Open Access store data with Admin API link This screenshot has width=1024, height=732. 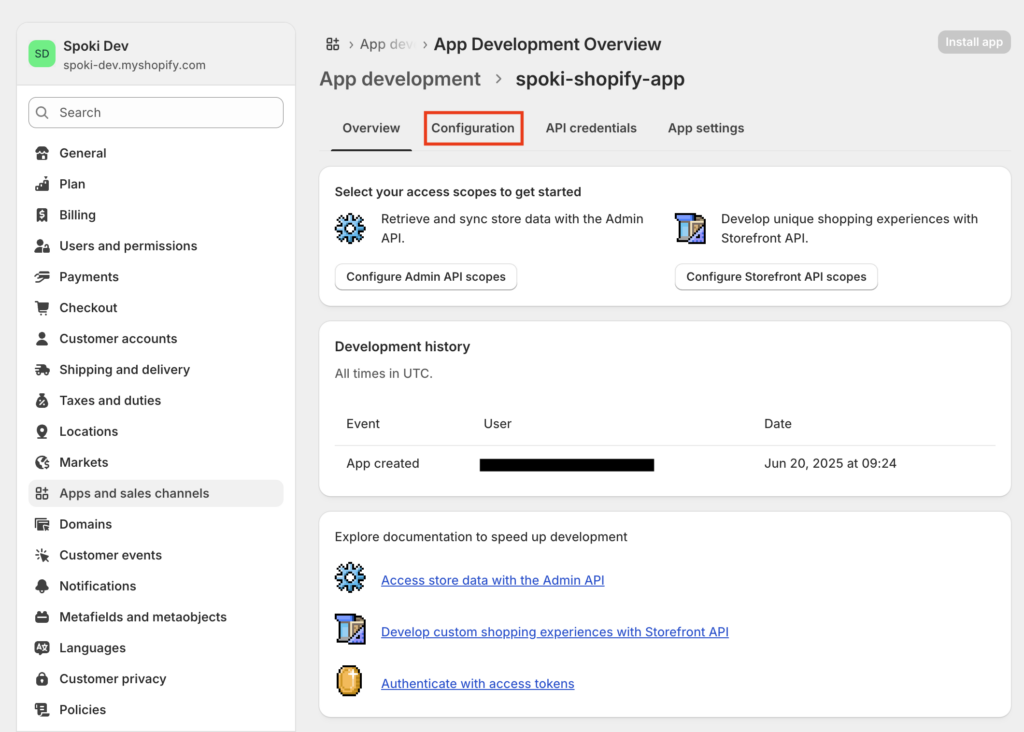492,580
